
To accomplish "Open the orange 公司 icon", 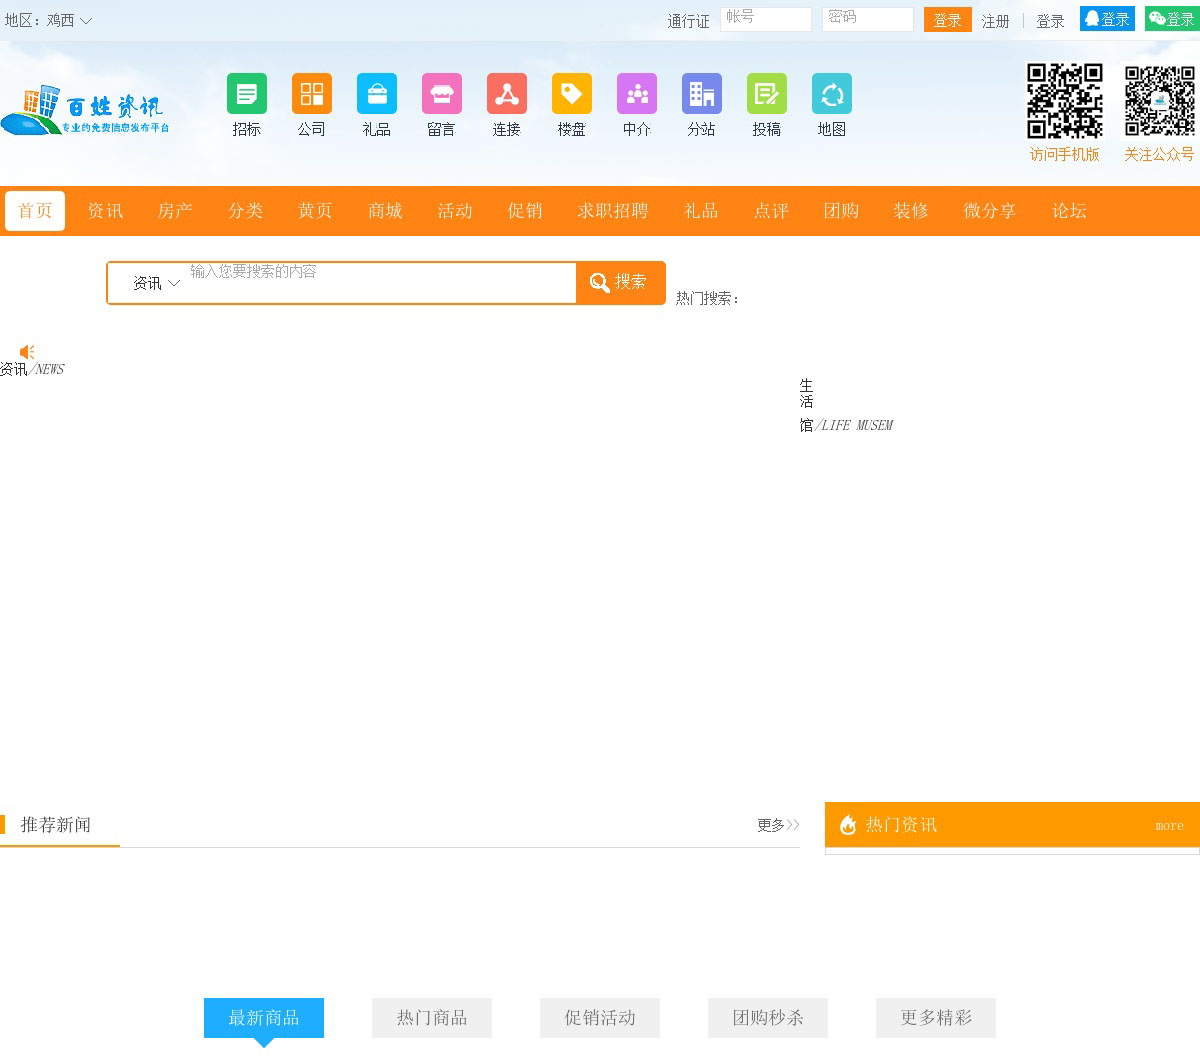I will tap(311, 94).
